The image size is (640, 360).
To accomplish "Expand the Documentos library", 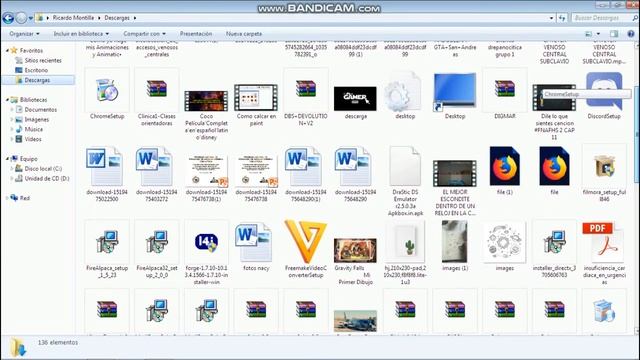I will point(12,110).
